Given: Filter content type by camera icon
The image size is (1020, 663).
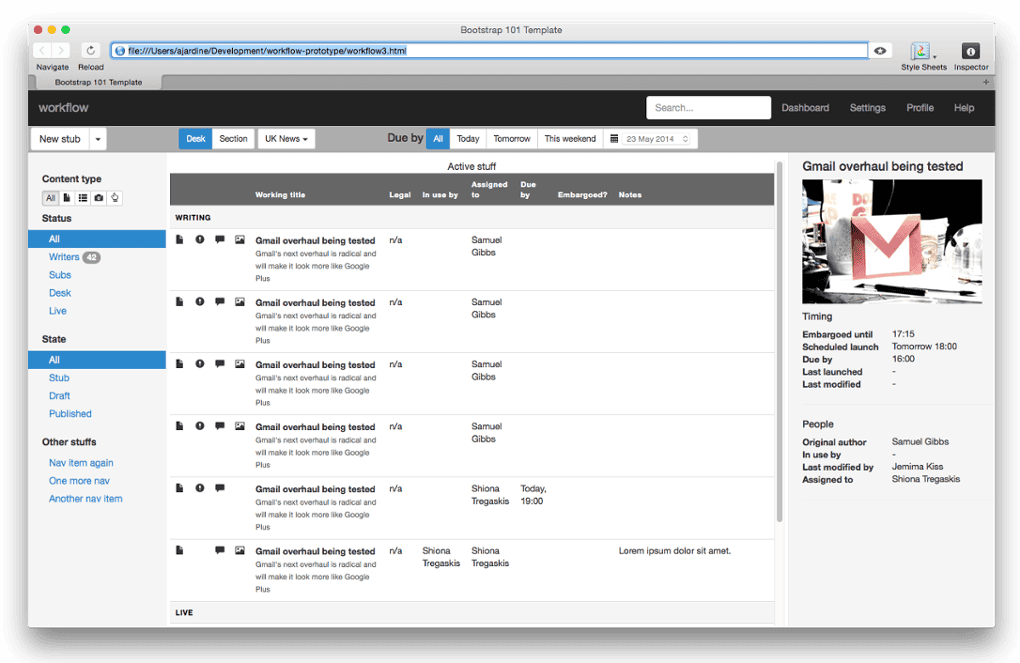Looking at the screenshot, I should [x=99, y=198].
